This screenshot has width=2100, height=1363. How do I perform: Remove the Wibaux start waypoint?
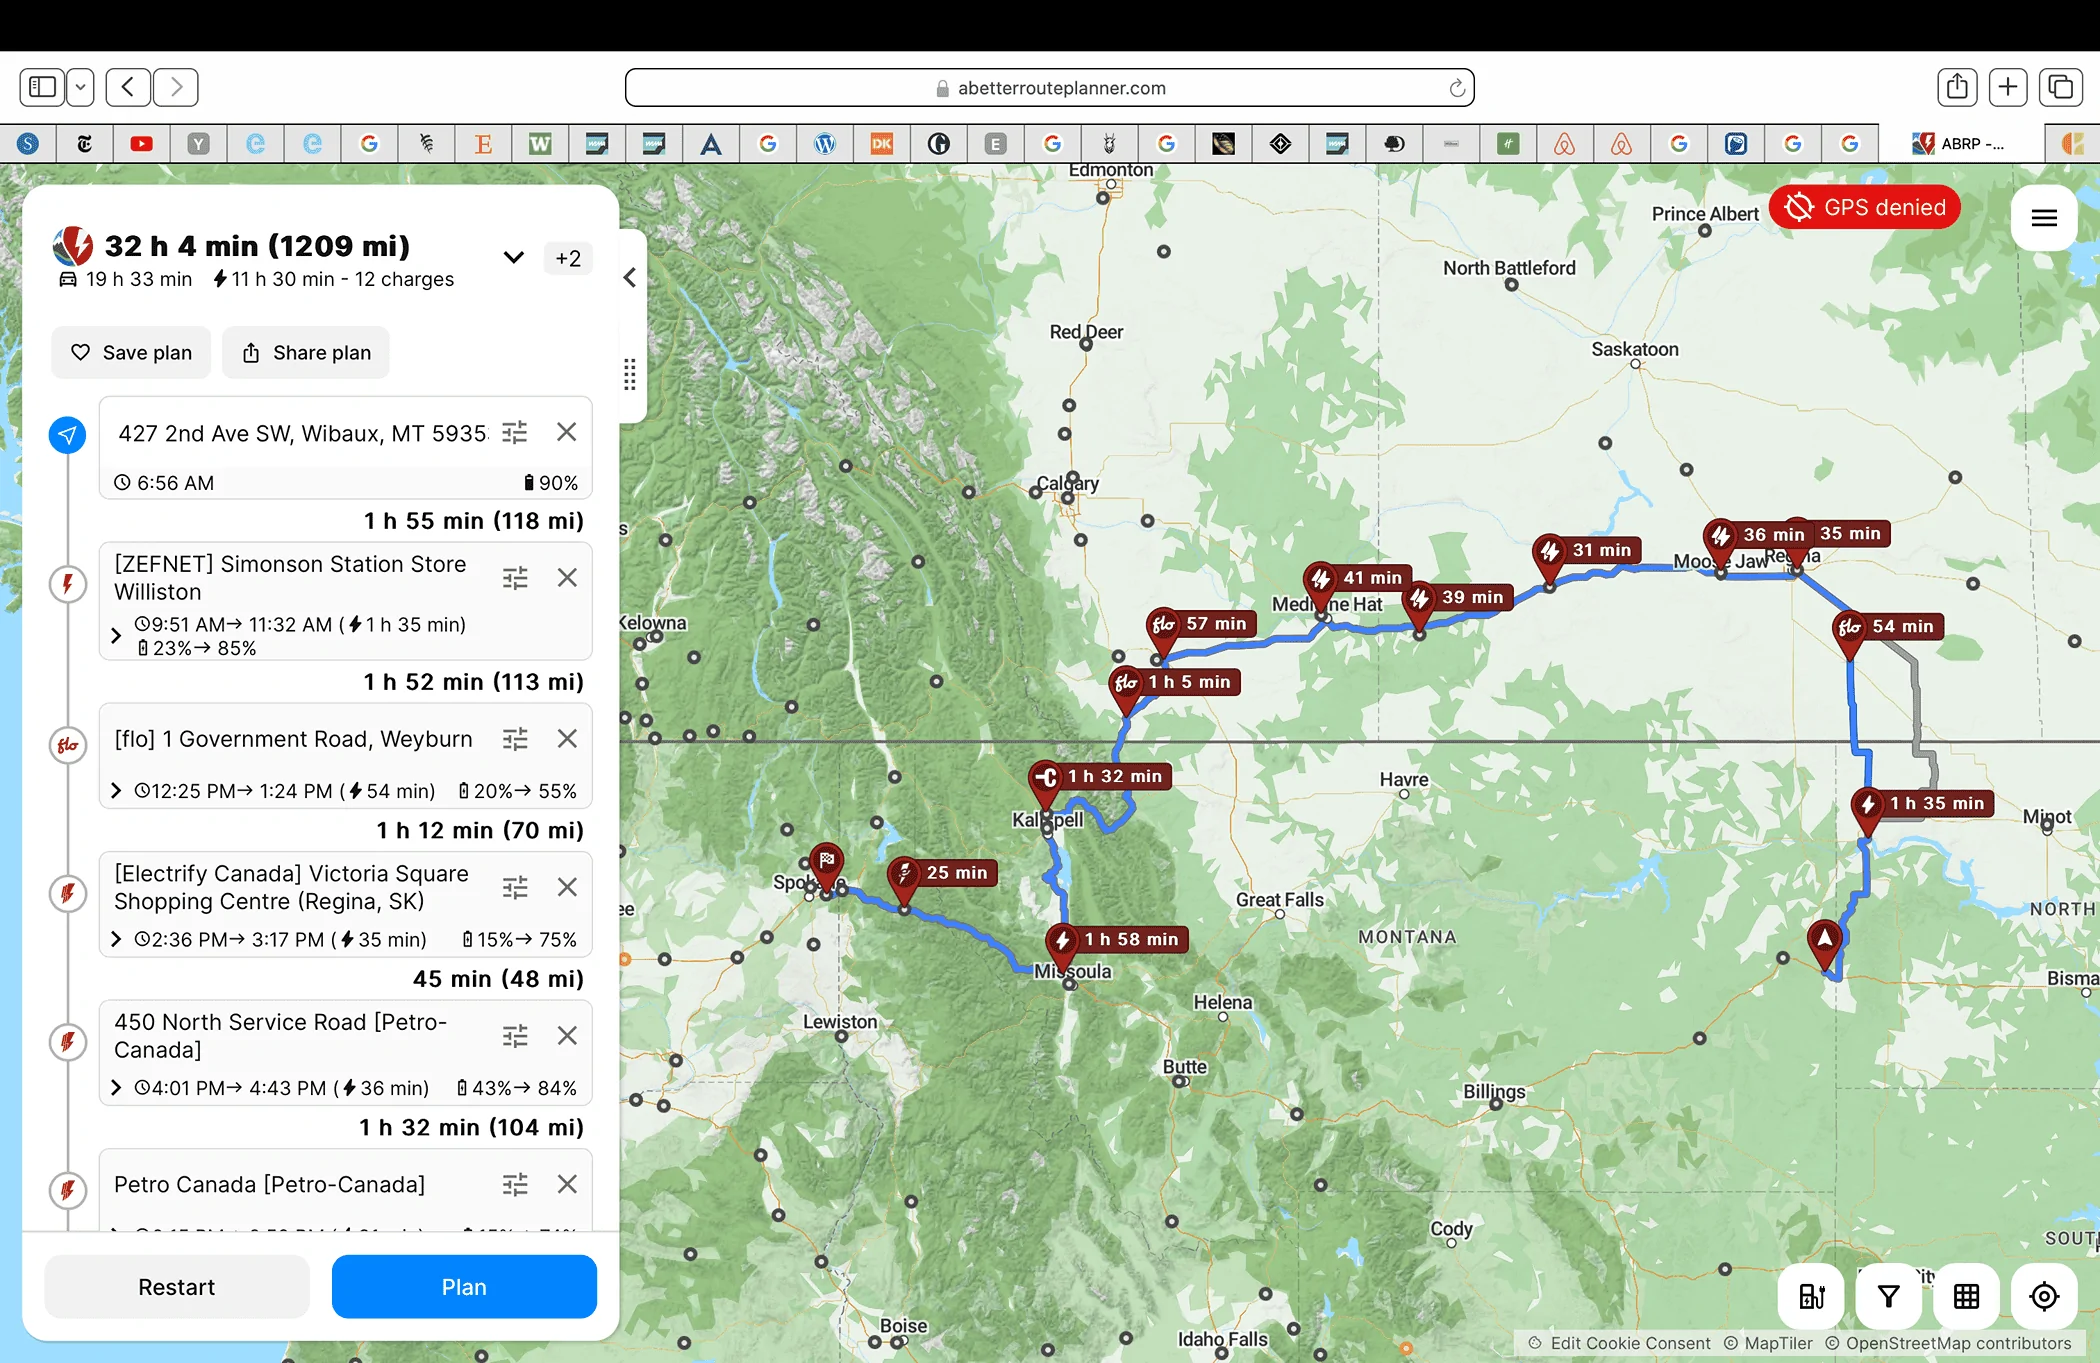pyautogui.click(x=567, y=432)
